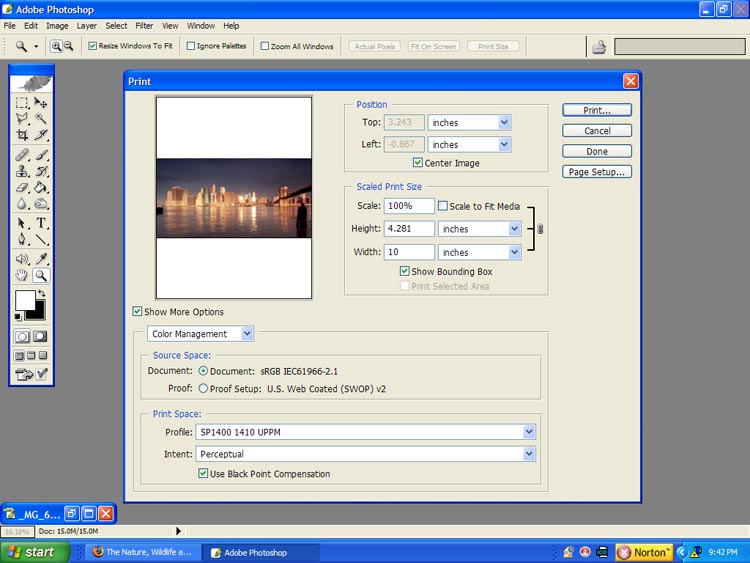Viewport: 750px width, 563px height.
Task: Open the Edit menu
Action: [x=31, y=26]
